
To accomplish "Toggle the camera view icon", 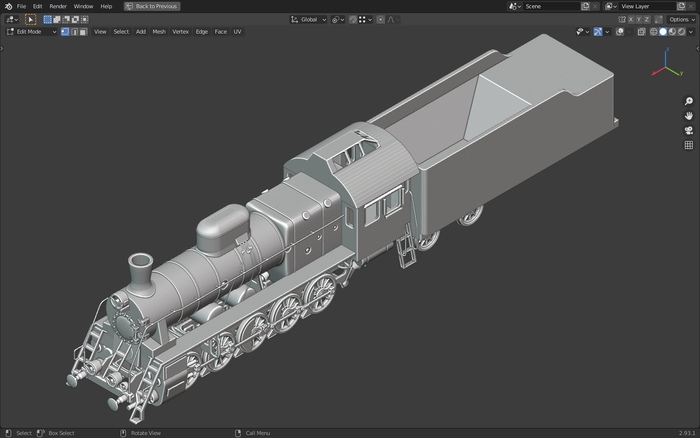I will [x=688, y=131].
